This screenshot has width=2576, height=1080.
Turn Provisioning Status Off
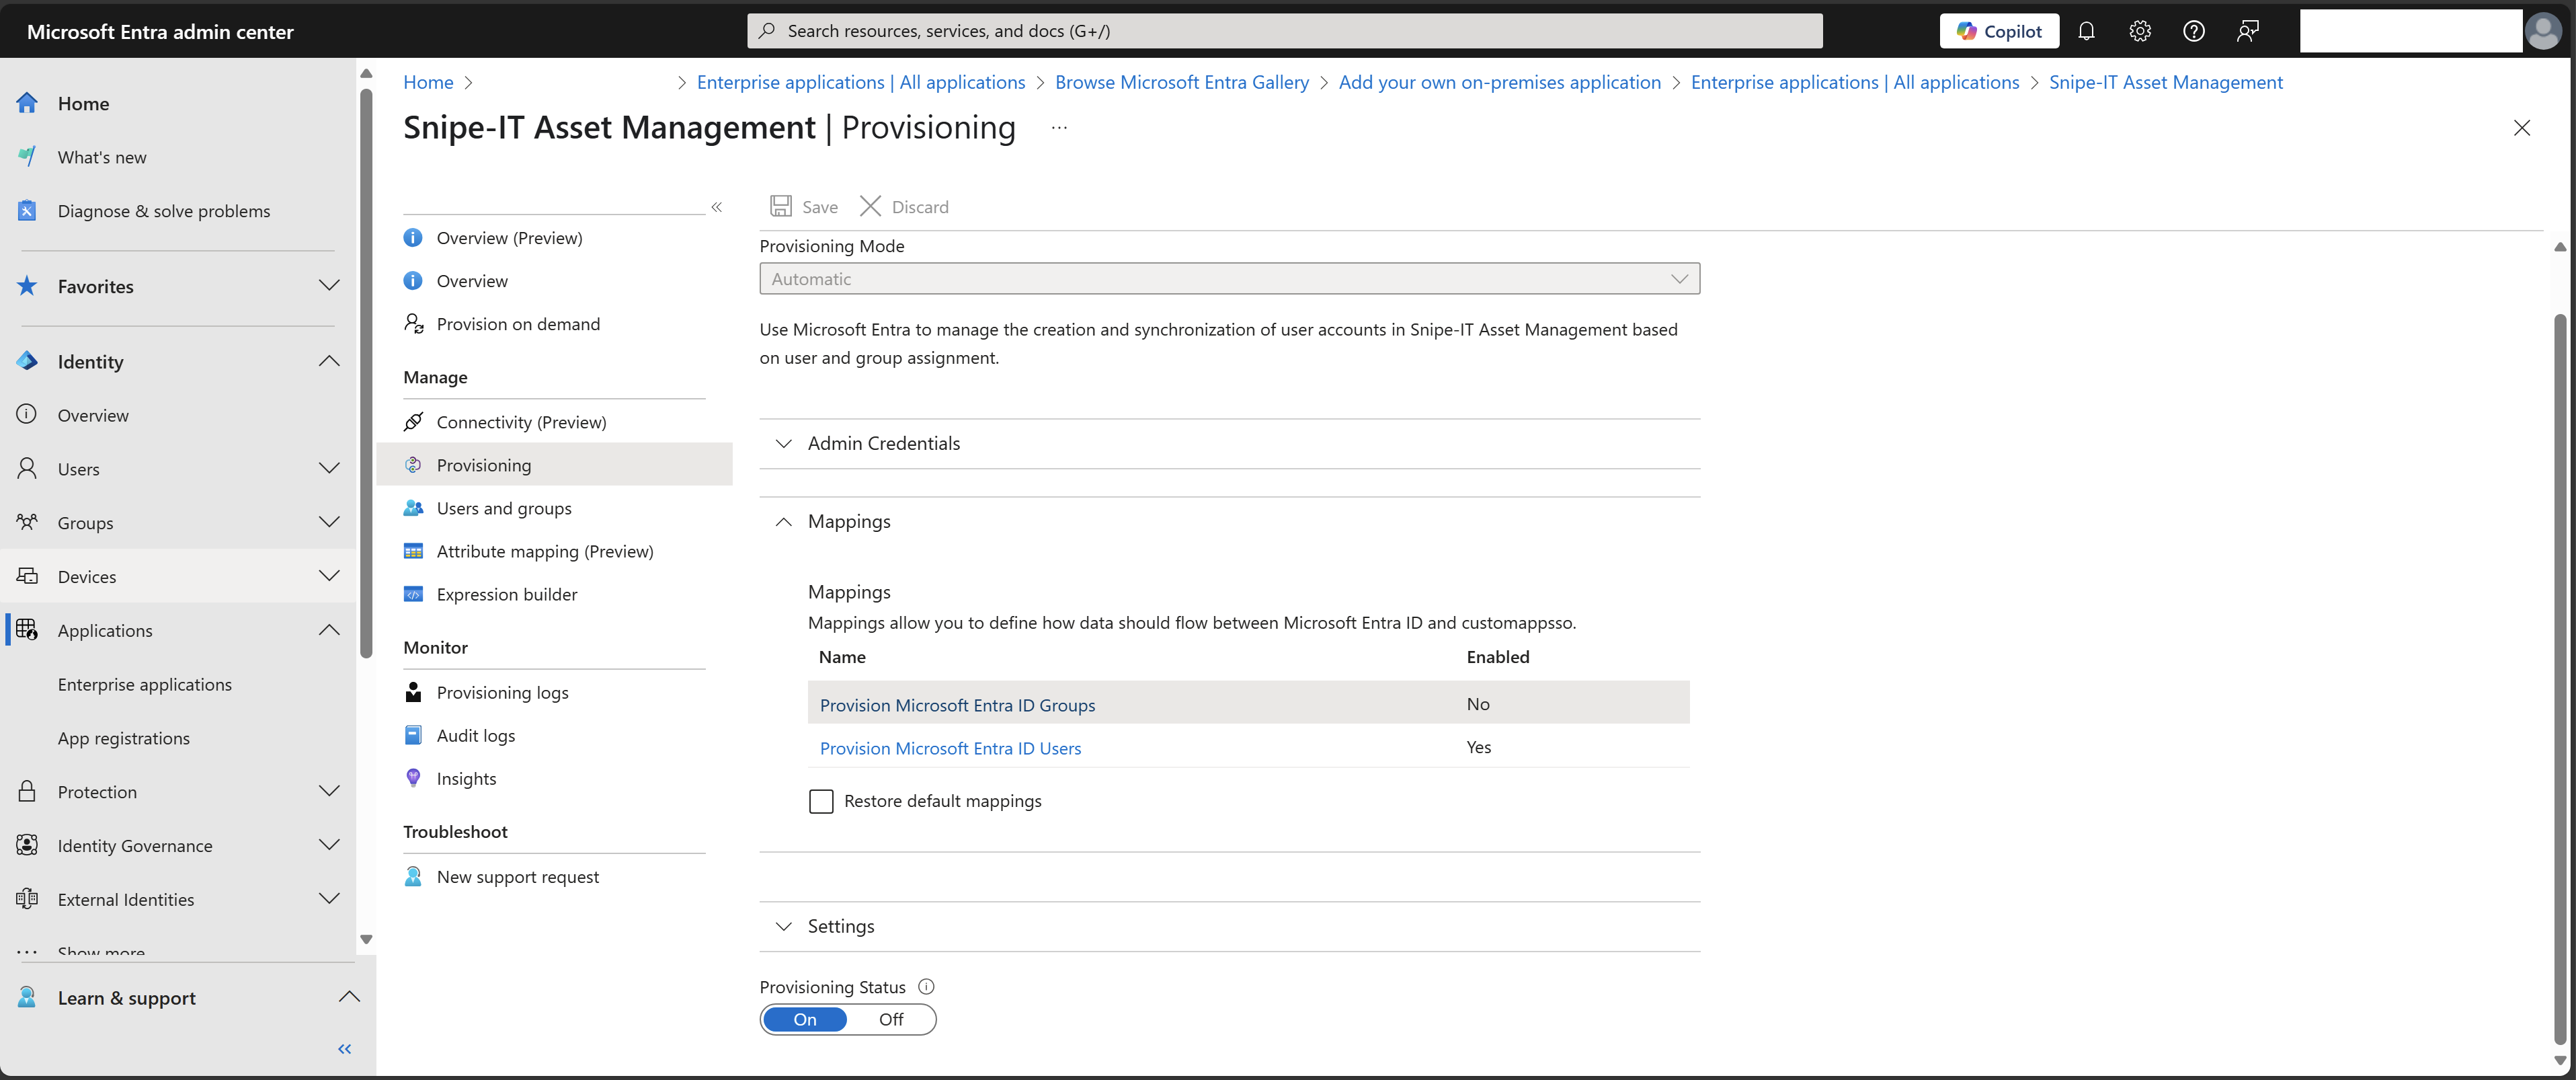[x=891, y=1019]
